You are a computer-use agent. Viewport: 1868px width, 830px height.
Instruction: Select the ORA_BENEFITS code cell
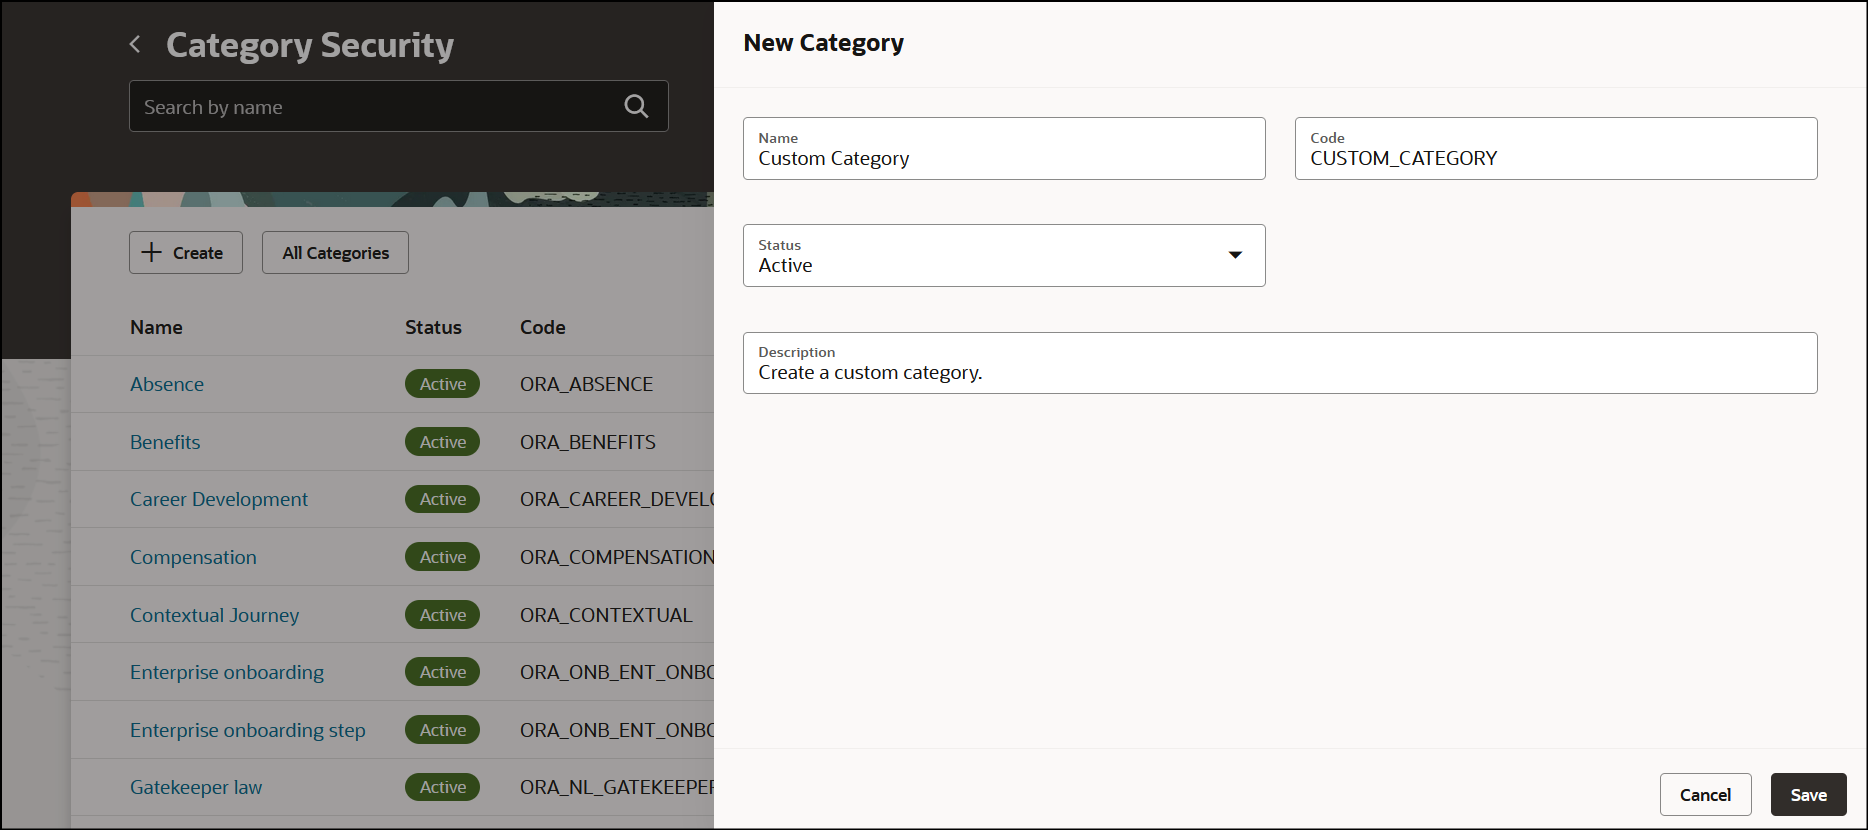(x=588, y=442)
